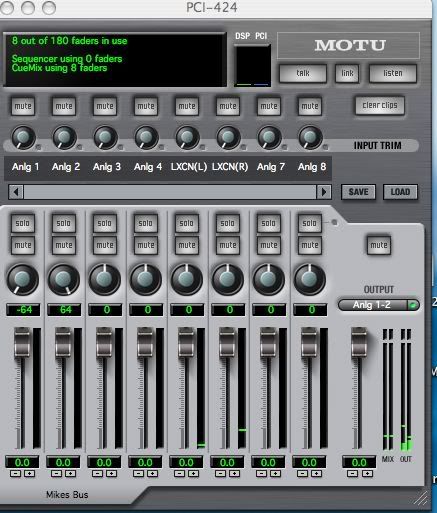Click the LXCN(L) input trim knob
The image size is (437, 513).
coord(187,138)
